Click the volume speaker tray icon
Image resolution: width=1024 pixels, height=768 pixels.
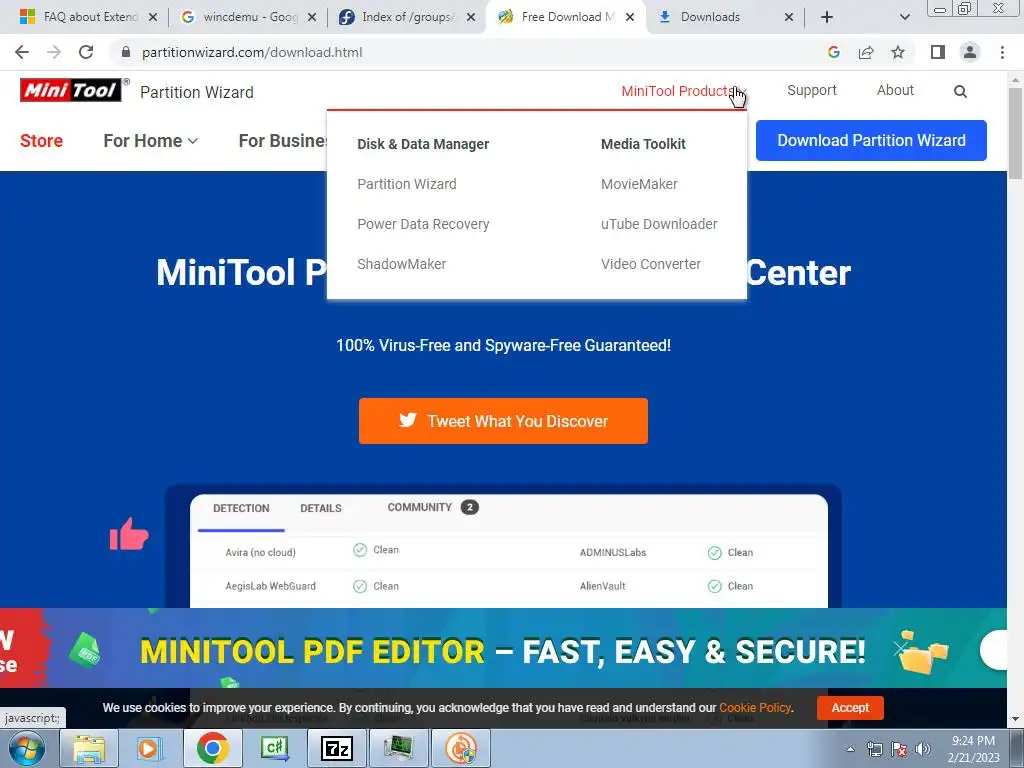coord(923,749)
